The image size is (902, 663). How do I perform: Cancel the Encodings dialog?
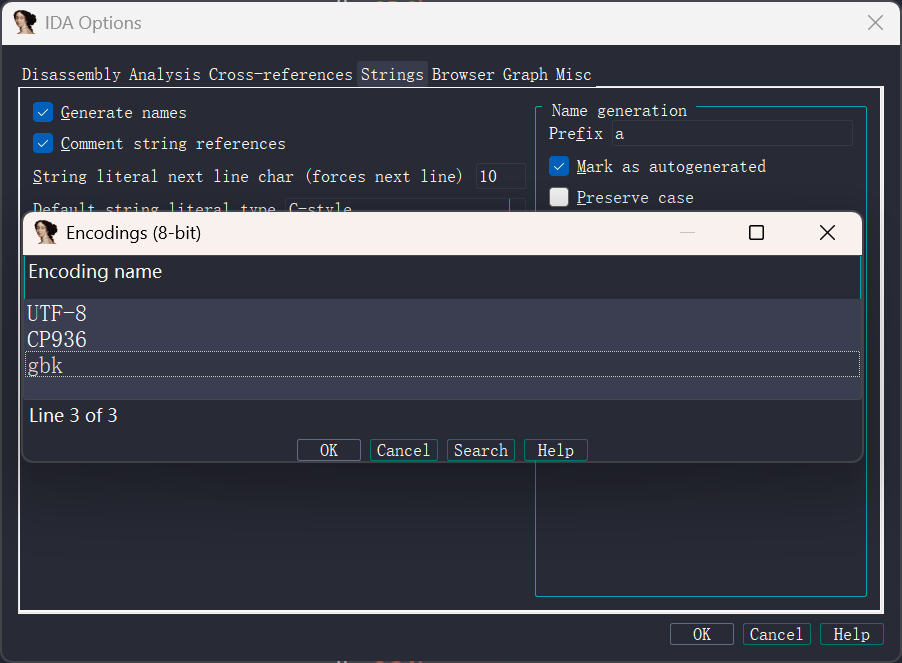403,450
